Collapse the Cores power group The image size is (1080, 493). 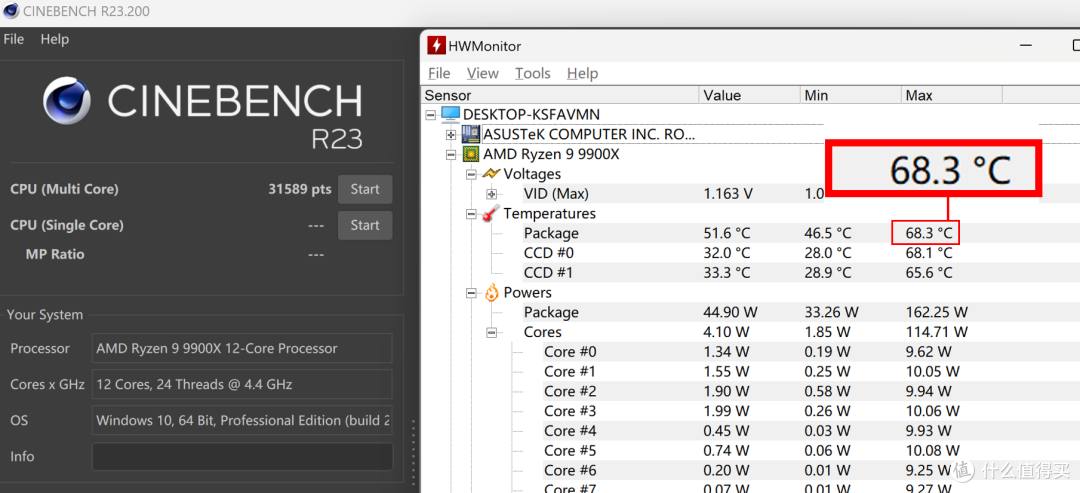[x=491, y=333]
